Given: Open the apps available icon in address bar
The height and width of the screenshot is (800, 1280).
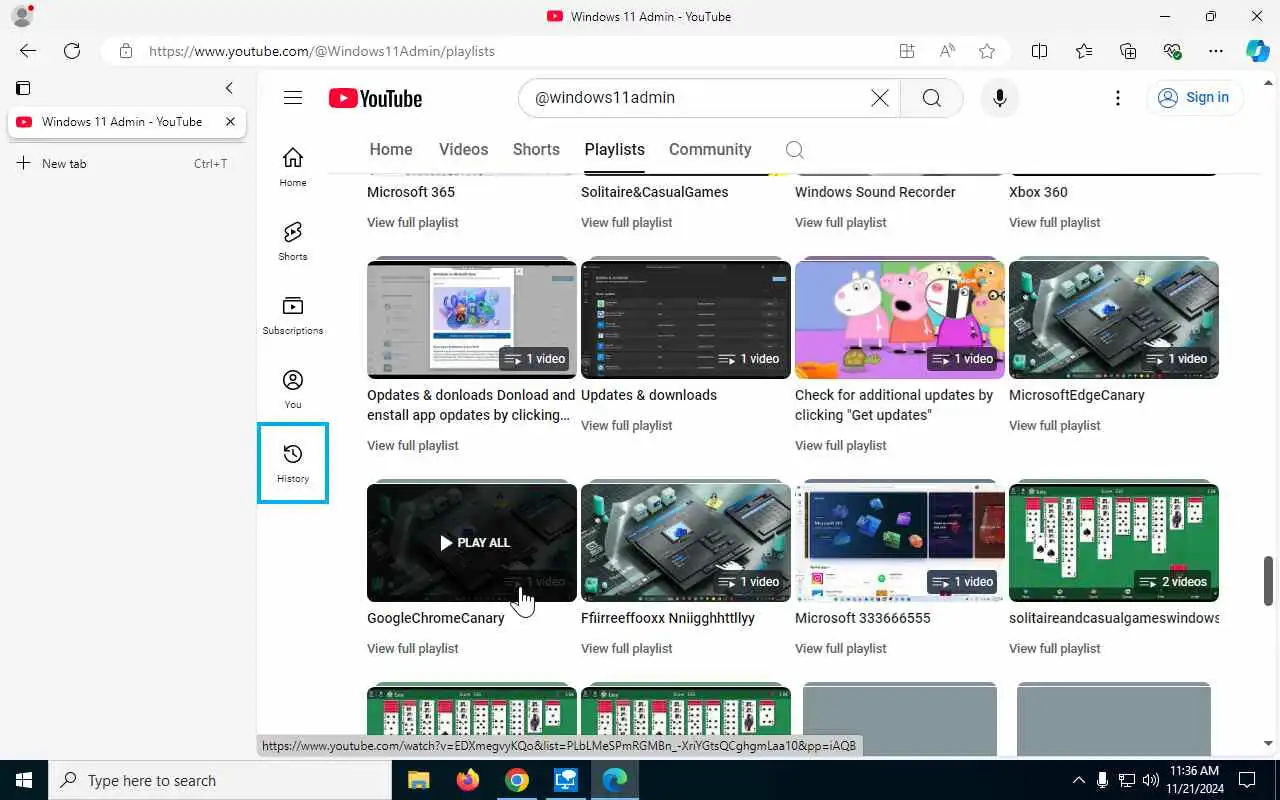Looking at the screenshot, I should click(x=907, y=51).
